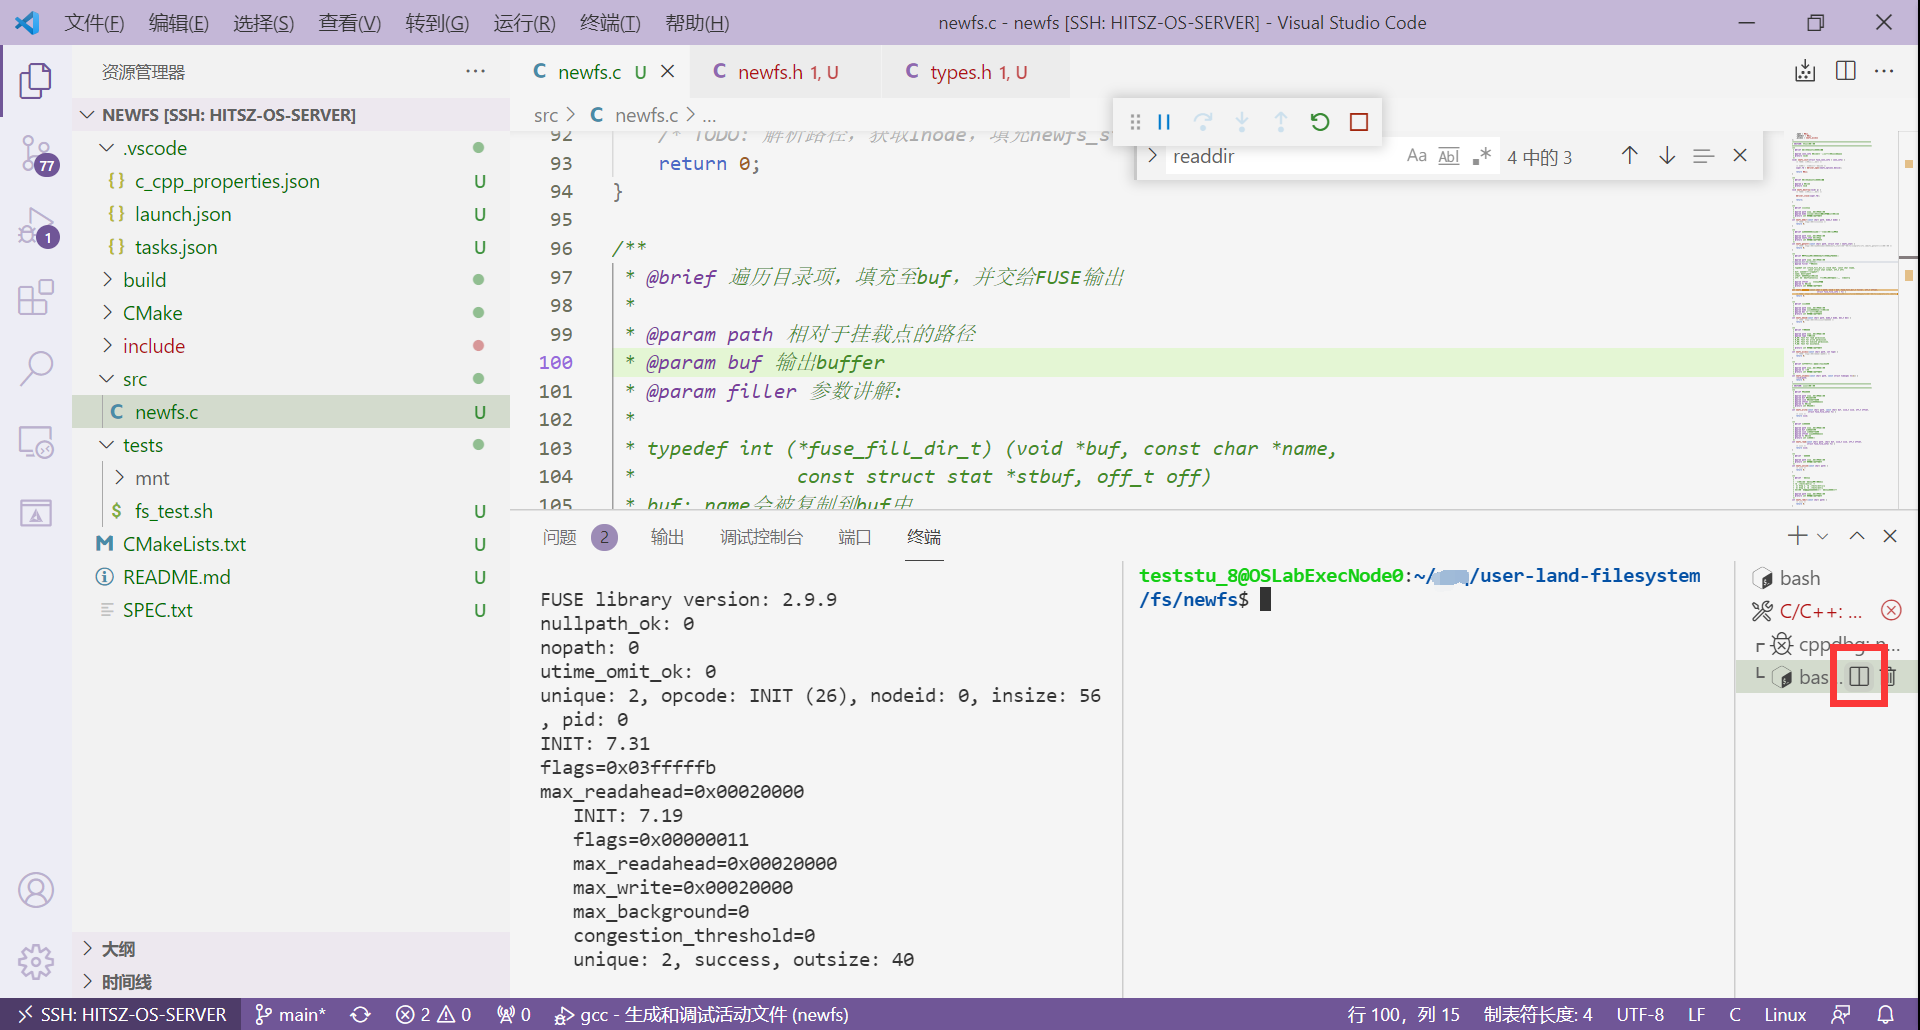
Task: Enable regular expression search in find
Action: click(1481, 156)
